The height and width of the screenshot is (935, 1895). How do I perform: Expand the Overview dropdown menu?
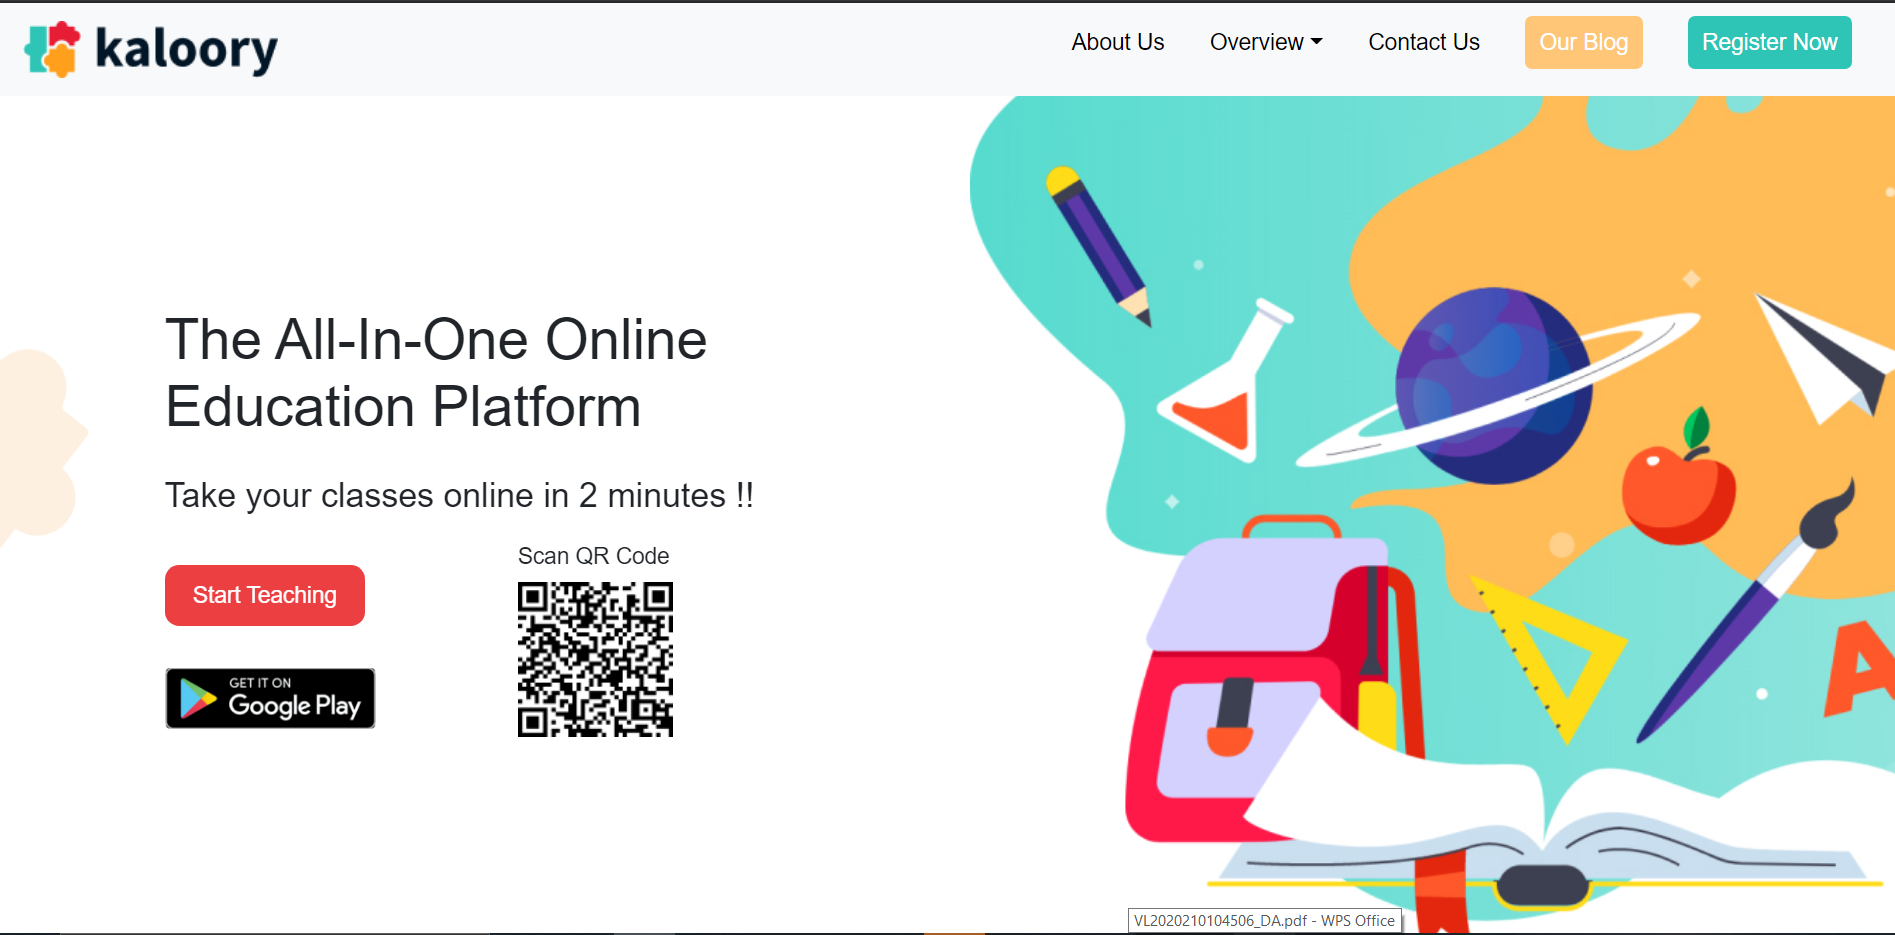pyautogui.click(x=1266, y=42)
